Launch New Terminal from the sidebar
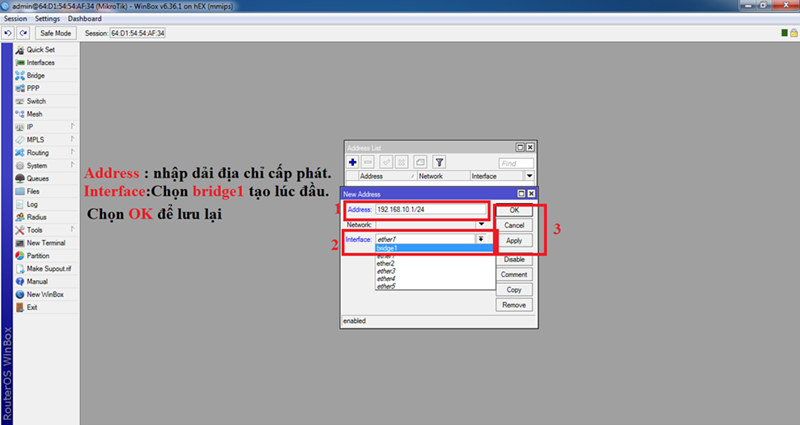 click(x=46, y=243)
